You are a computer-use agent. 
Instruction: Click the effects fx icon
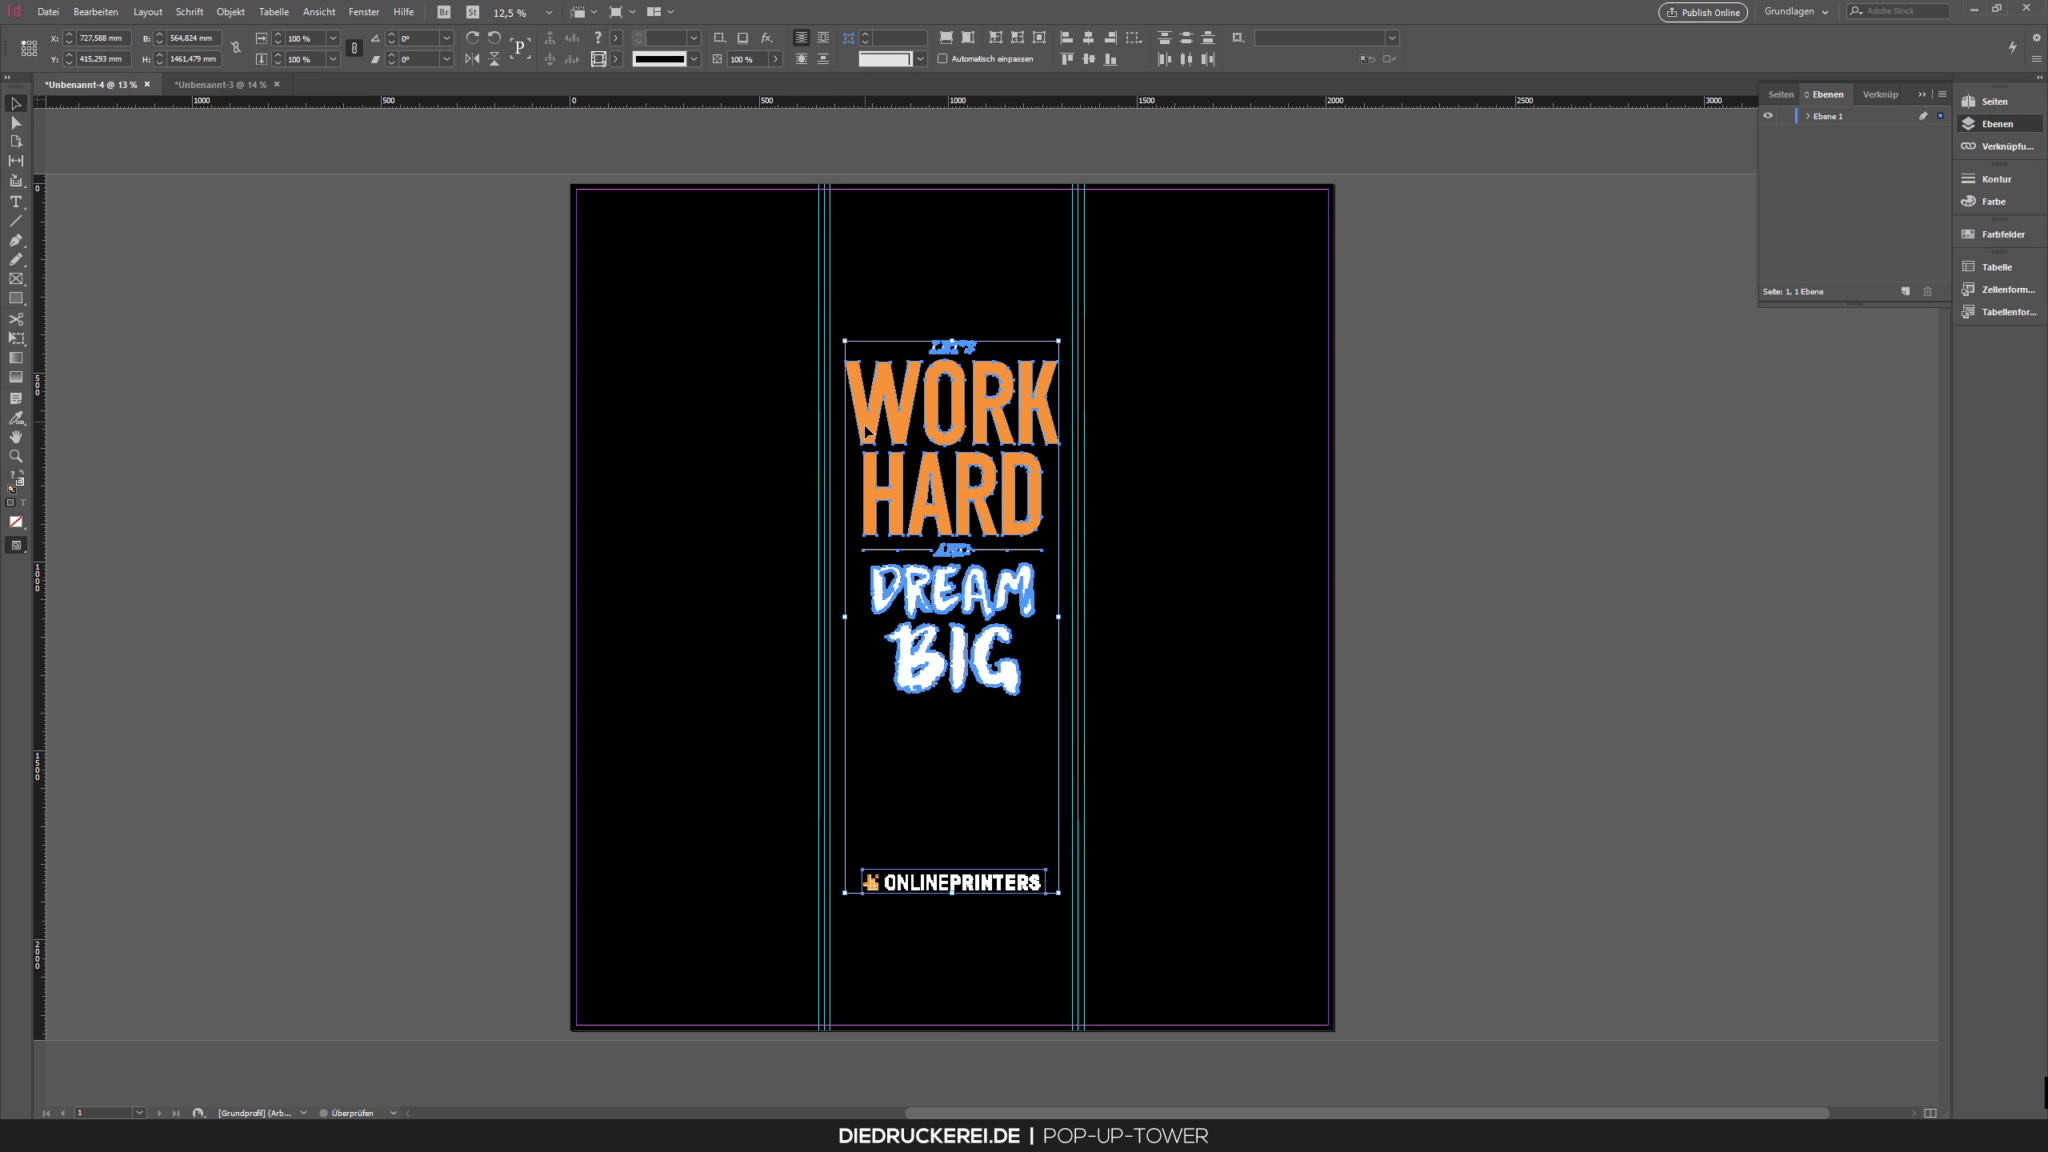[767, 38]
